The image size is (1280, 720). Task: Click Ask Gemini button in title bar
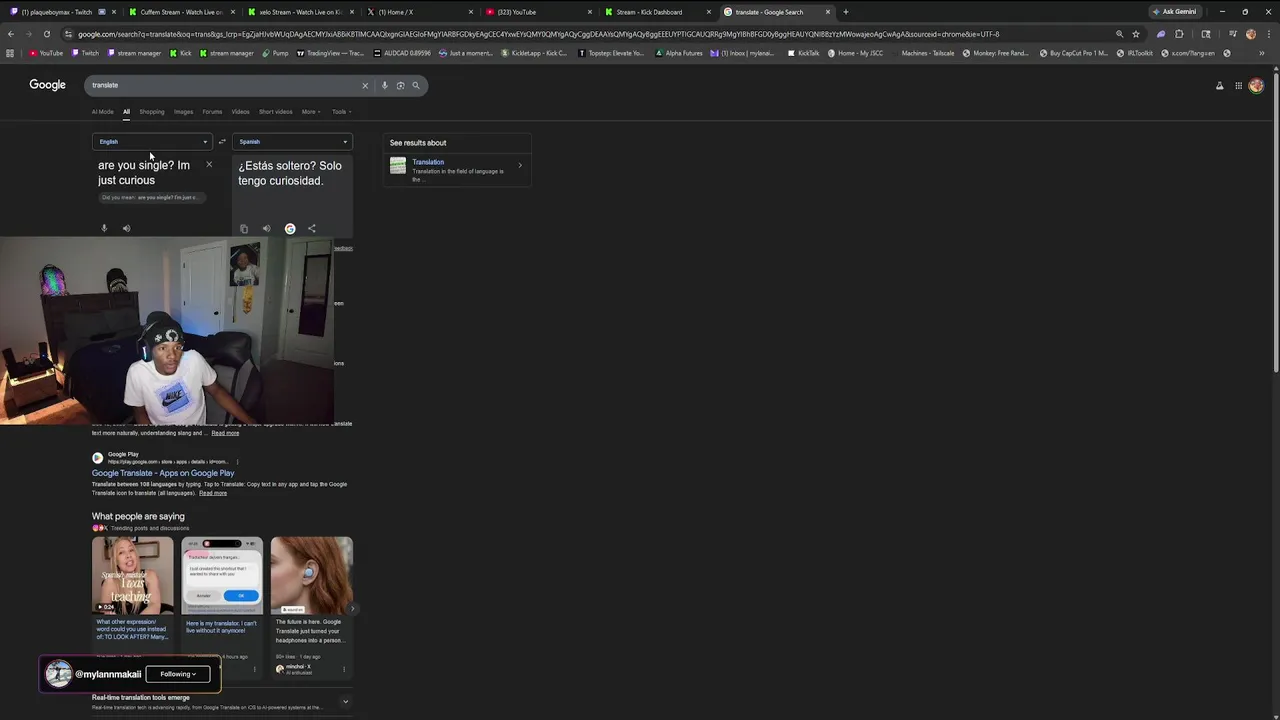[x=1174, y=12]
